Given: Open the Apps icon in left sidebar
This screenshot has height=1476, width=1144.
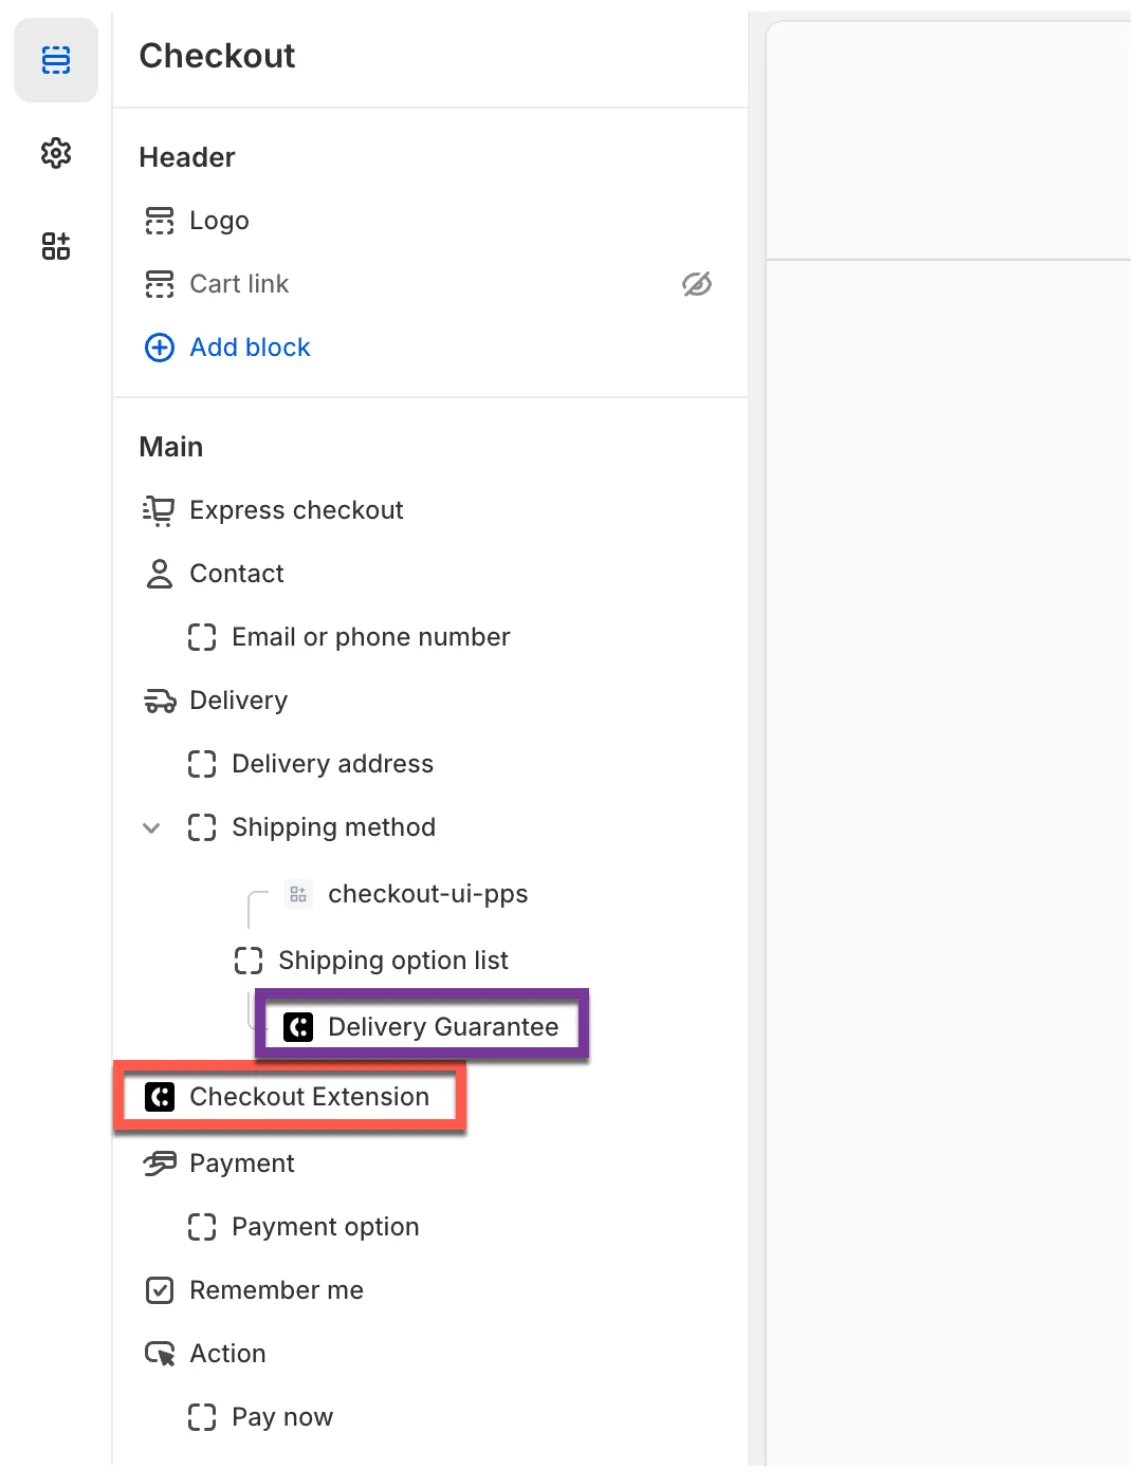Looking at the screenshot, I should [56, 246].
